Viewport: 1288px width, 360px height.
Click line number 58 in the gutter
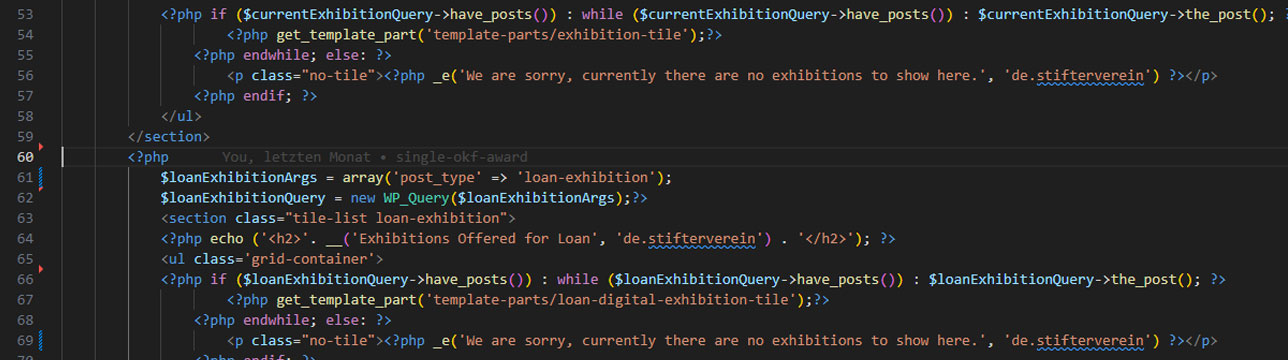click(26, 116)
